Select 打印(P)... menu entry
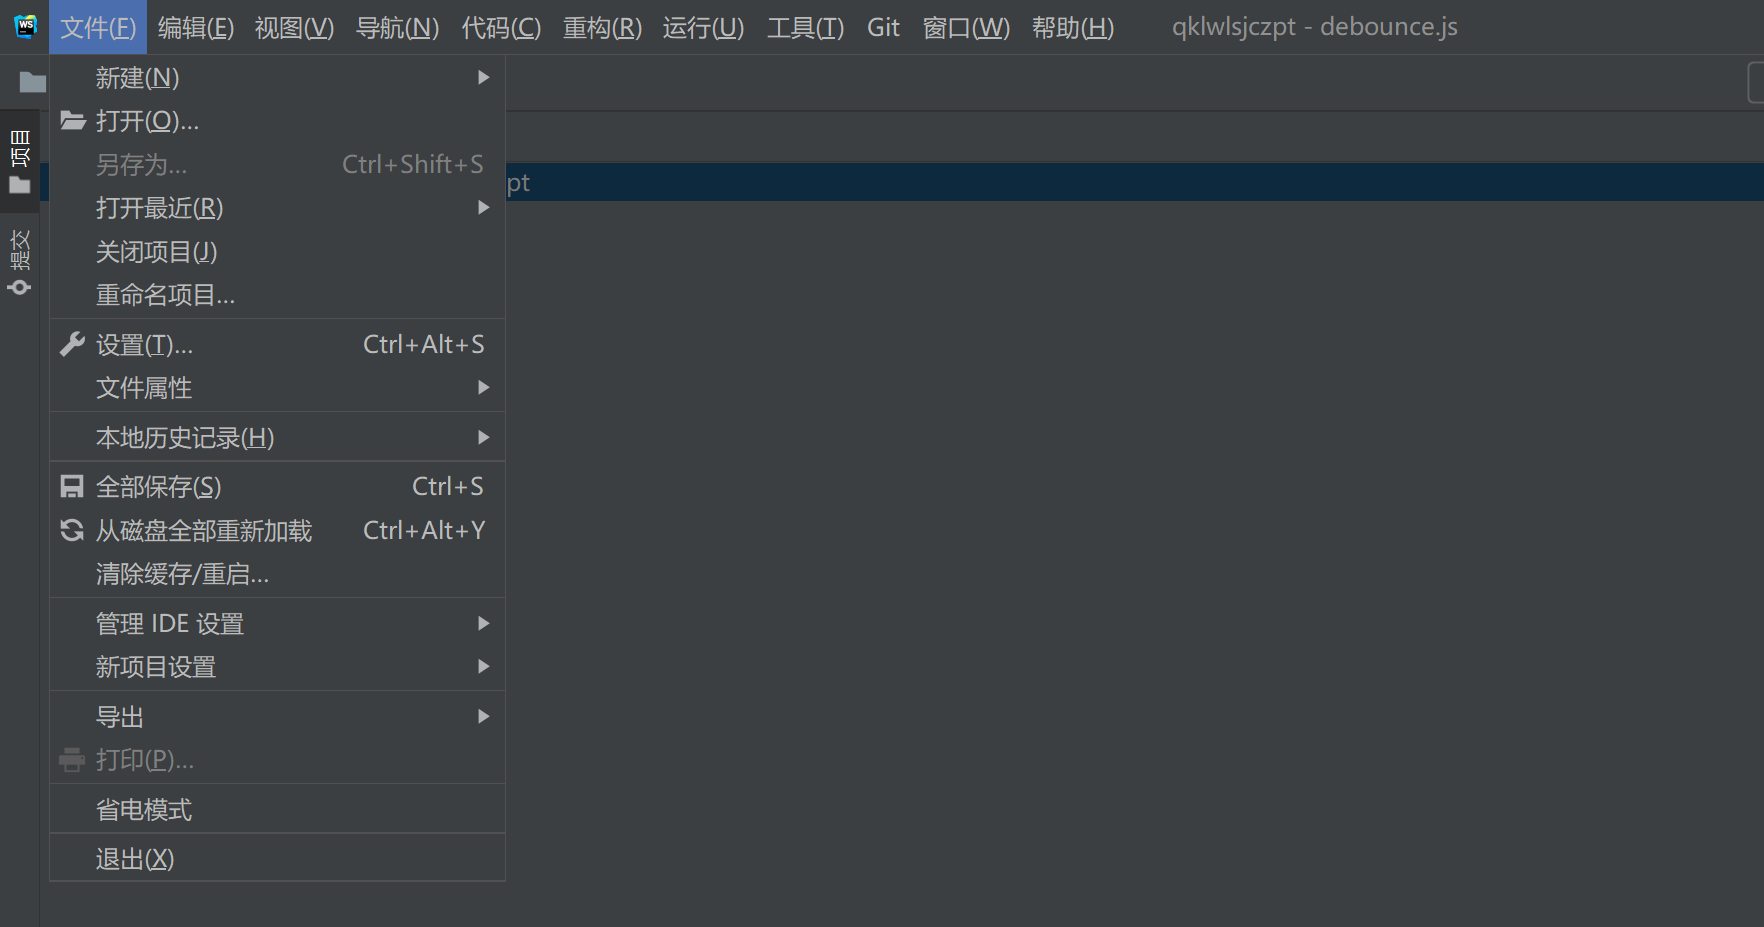1764x927 pixels. (277, 760)
